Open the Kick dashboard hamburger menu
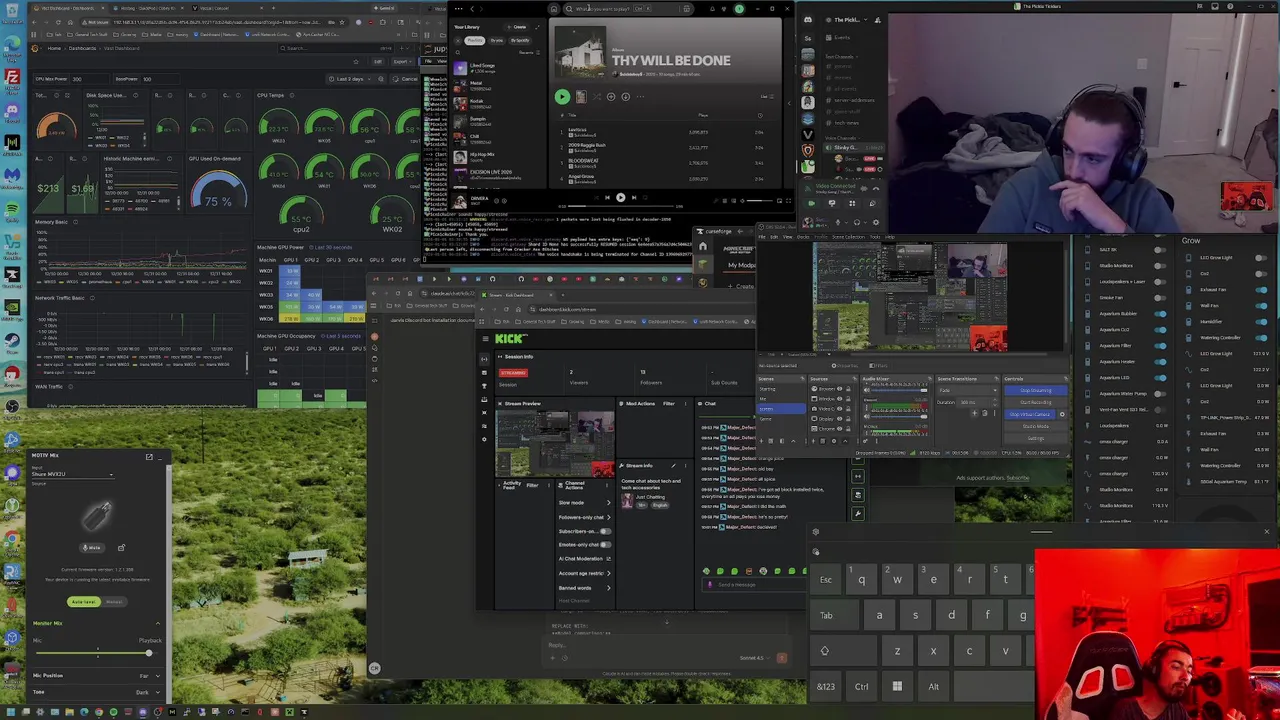 tap(485, 339)
